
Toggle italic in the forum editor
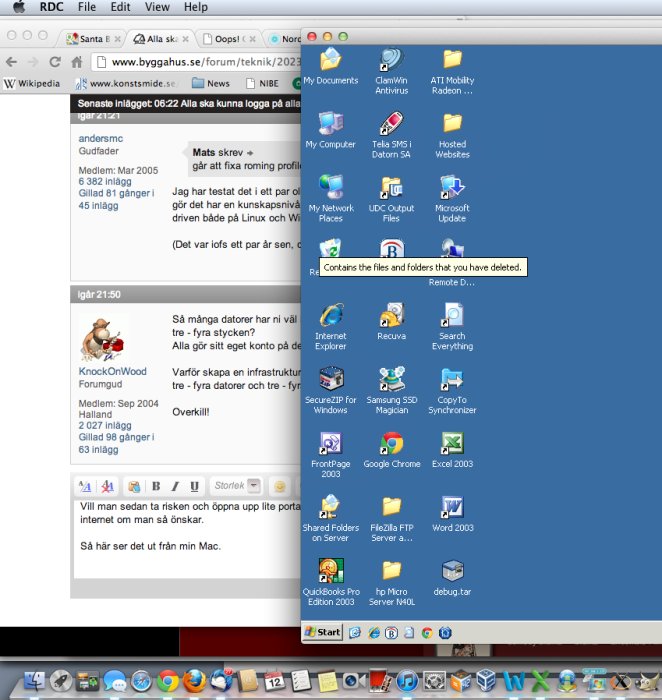coord(175,486)
